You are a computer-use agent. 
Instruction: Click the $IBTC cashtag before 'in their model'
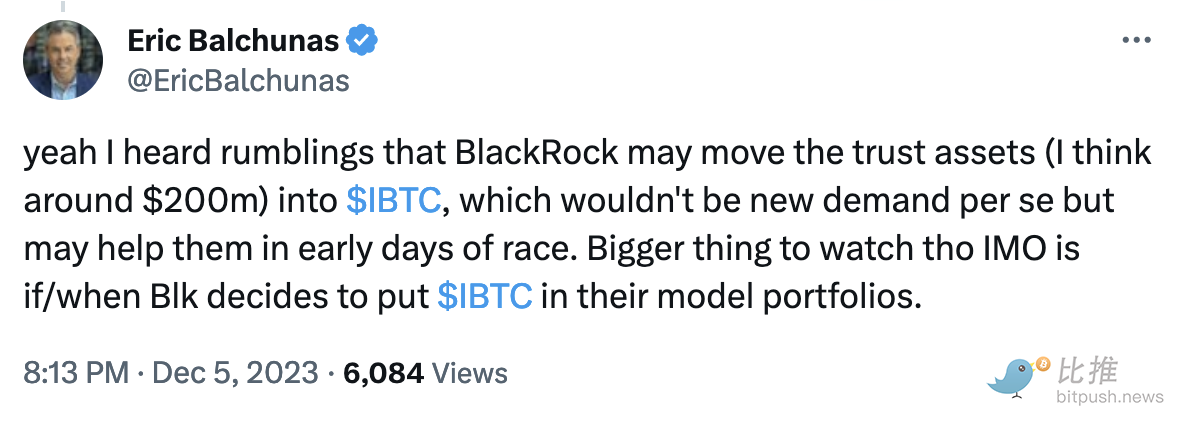pyautogui.click(x=486, y=296)
